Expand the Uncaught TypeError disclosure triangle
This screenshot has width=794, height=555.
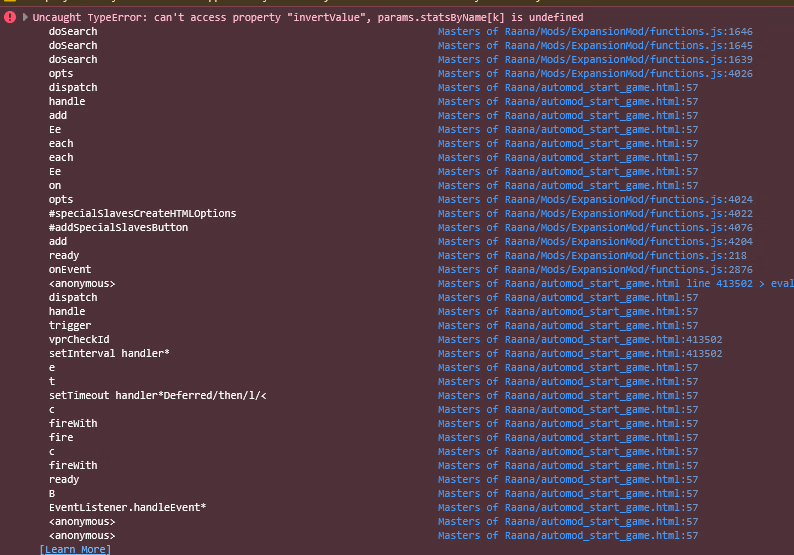point(25,17)
